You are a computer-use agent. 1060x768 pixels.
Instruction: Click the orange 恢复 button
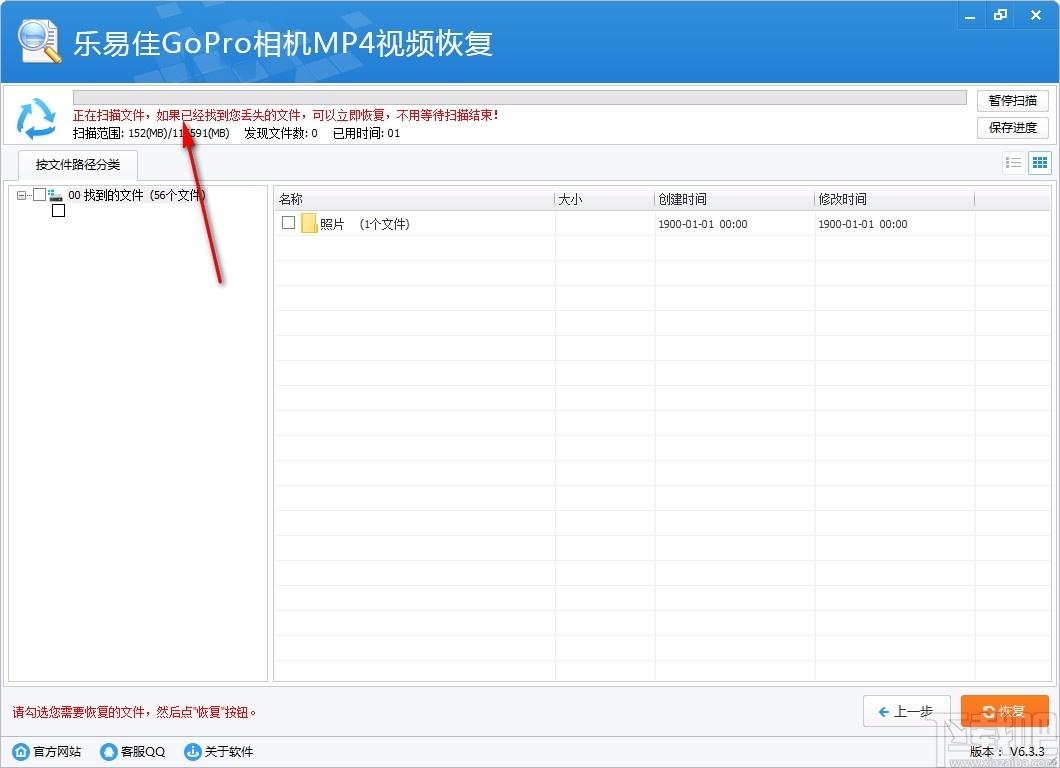coord(1005,711)
